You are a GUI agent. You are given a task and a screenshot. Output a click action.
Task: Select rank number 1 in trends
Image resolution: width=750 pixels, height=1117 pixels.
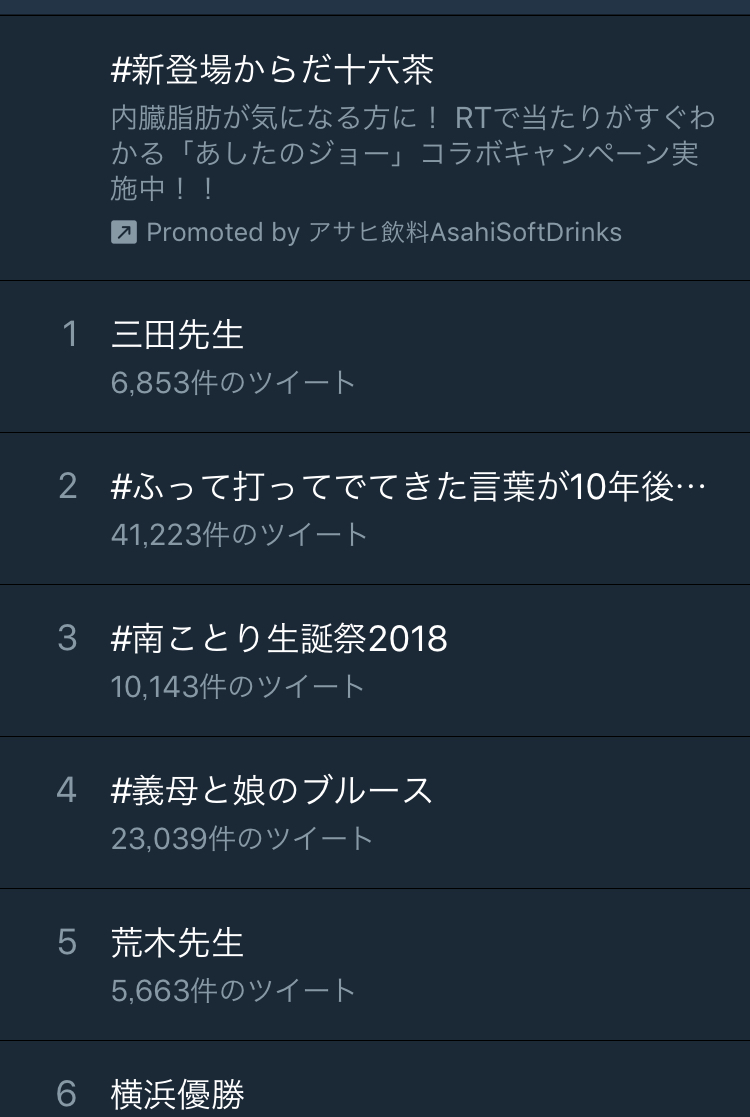[x=69, y=335]
